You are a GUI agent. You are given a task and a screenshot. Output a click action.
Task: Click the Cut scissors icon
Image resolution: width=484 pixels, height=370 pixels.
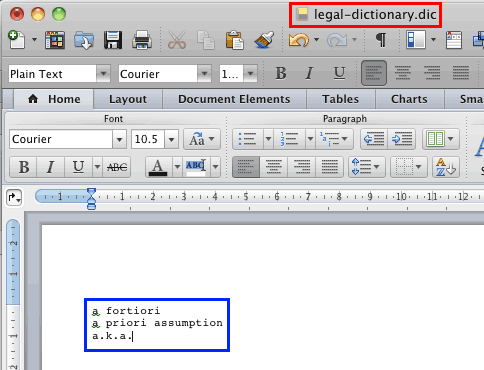pos(177,40)
